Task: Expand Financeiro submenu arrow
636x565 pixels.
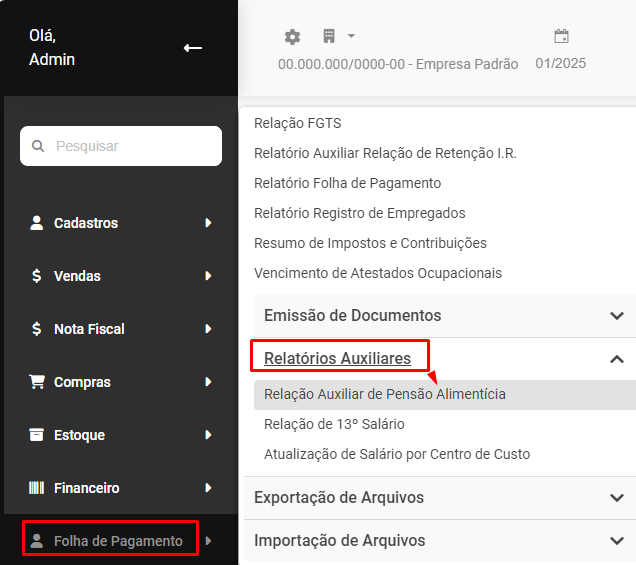Action: click(208, 488)
